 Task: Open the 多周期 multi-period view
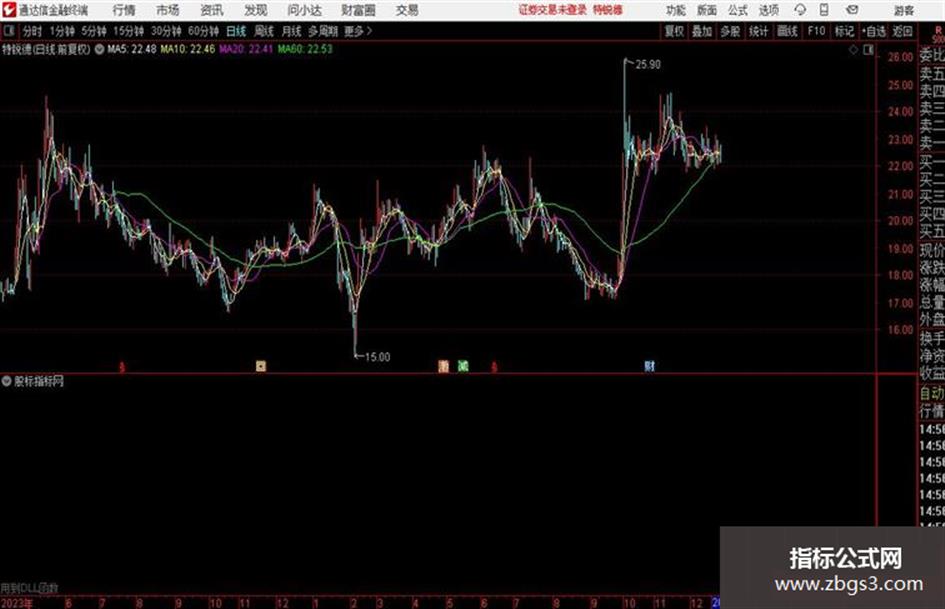323,31
